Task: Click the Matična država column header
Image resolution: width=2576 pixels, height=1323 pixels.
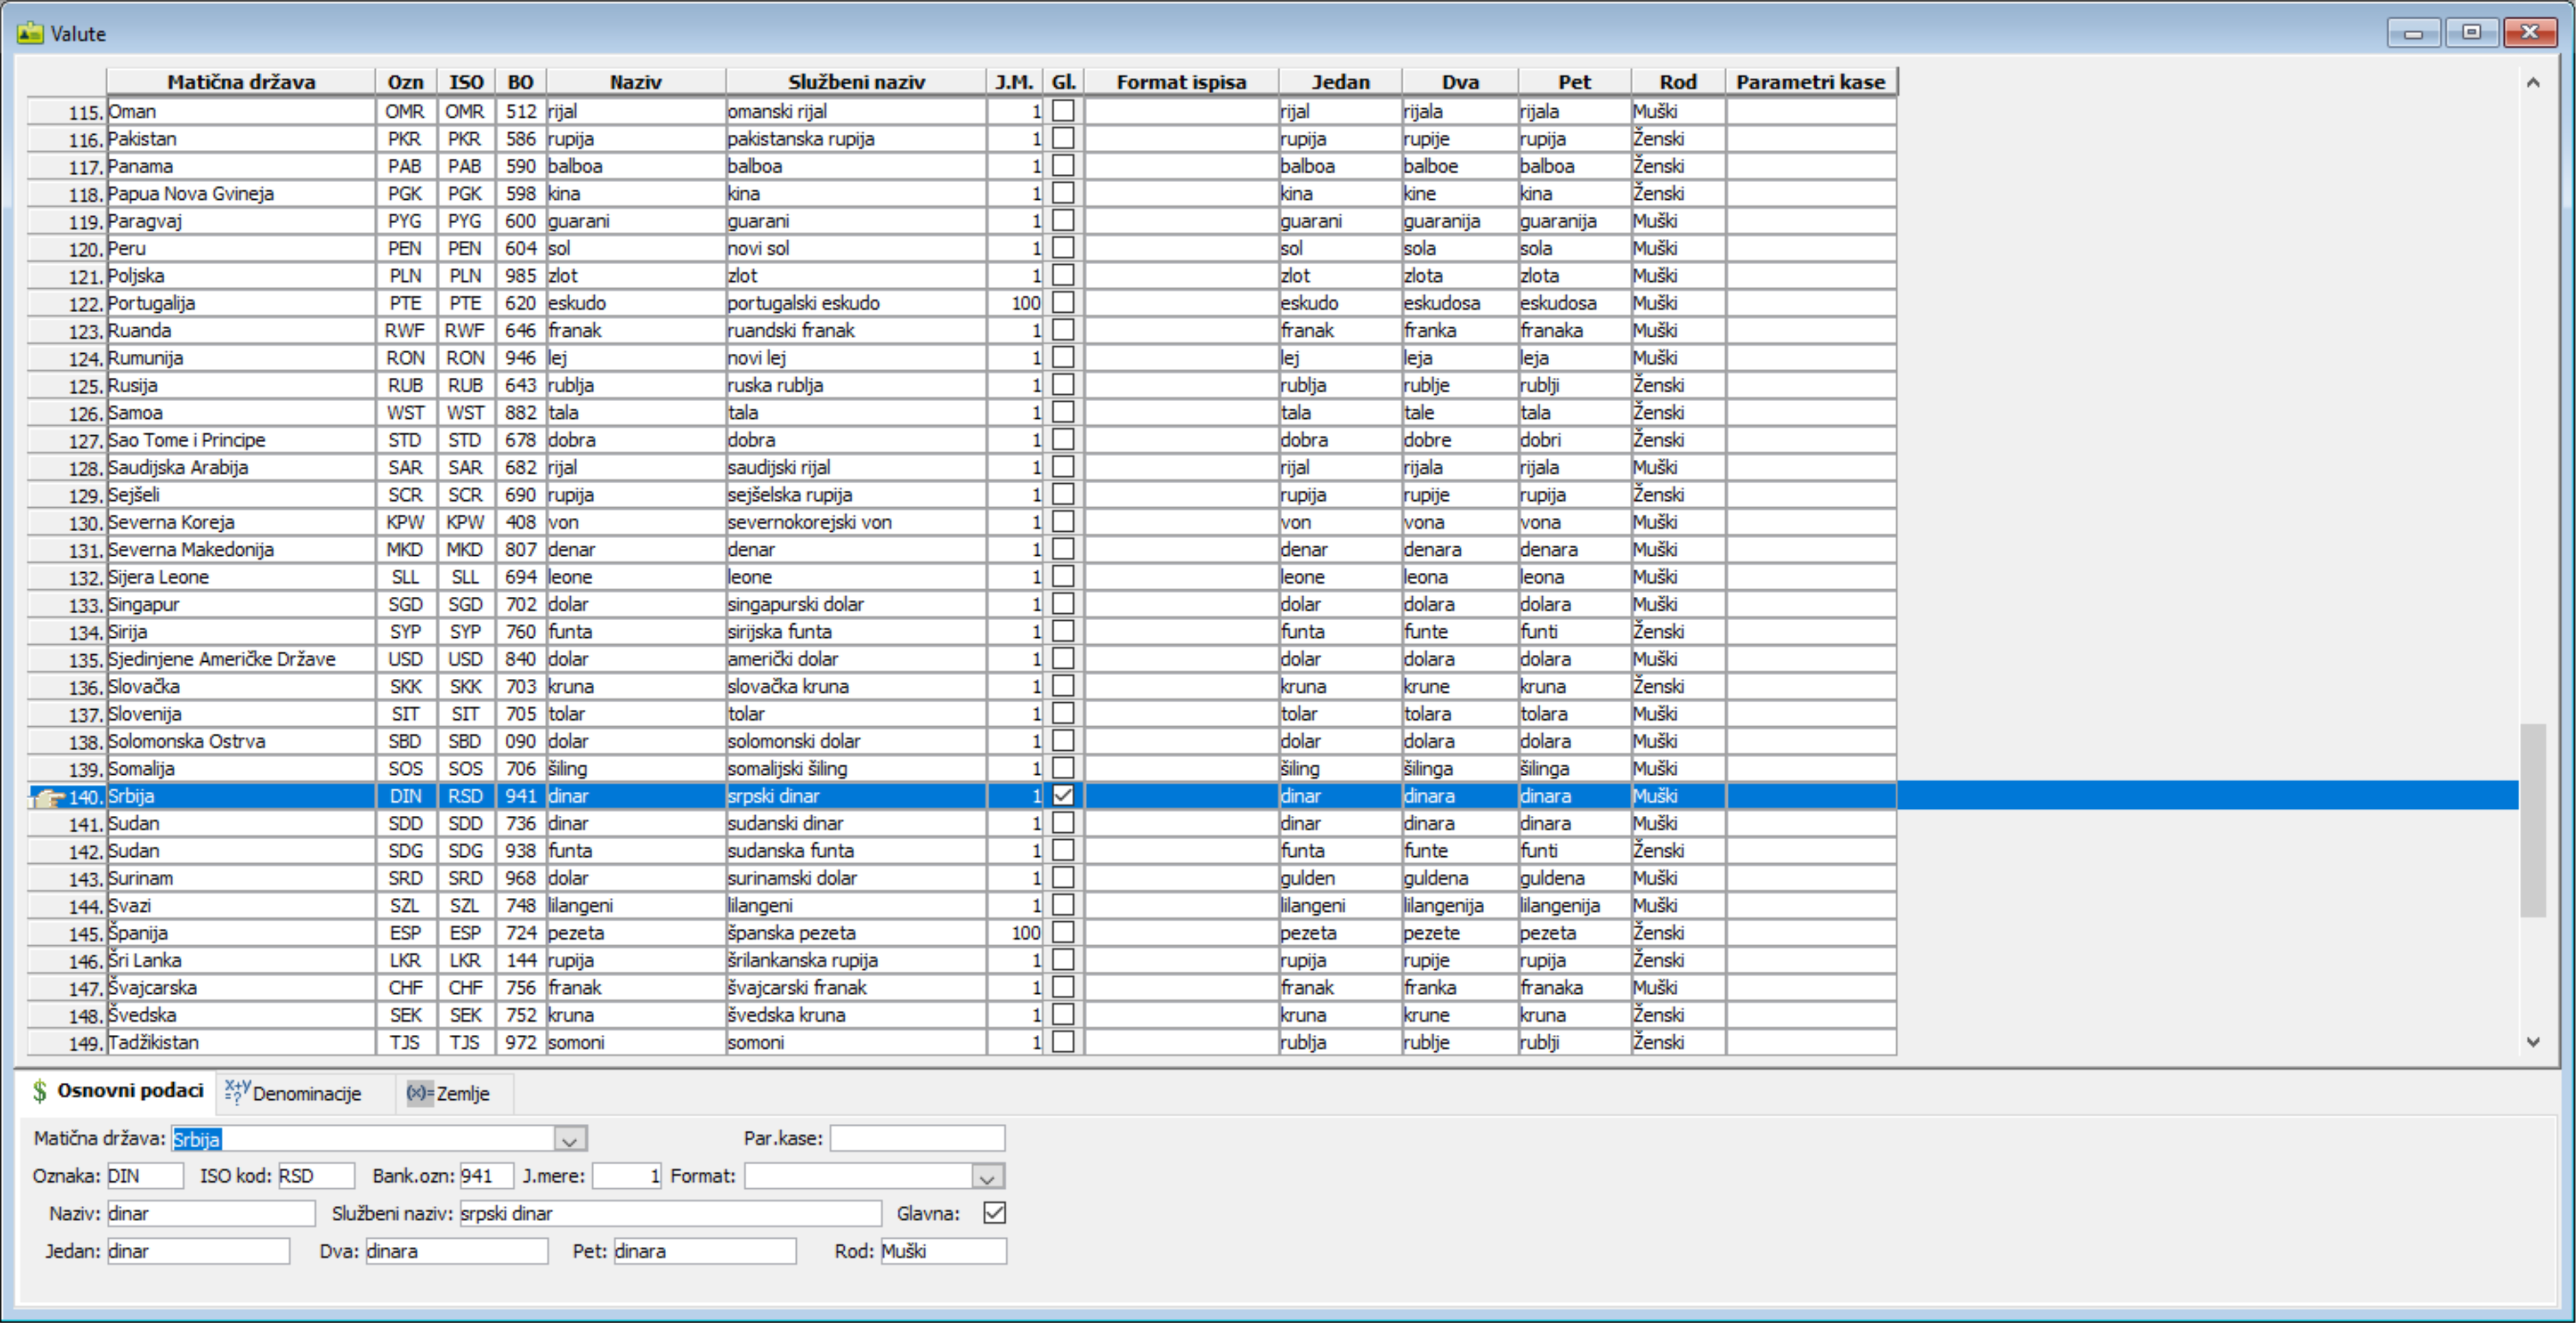Action: pos(241,82)
